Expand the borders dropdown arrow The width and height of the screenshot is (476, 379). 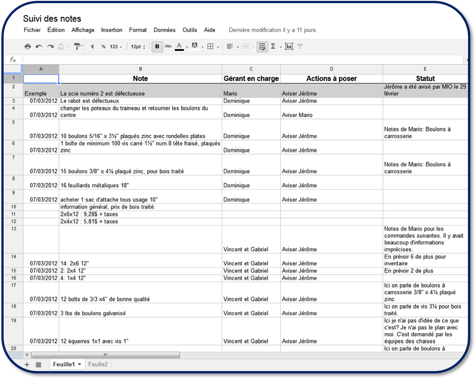tap(218, 47)
